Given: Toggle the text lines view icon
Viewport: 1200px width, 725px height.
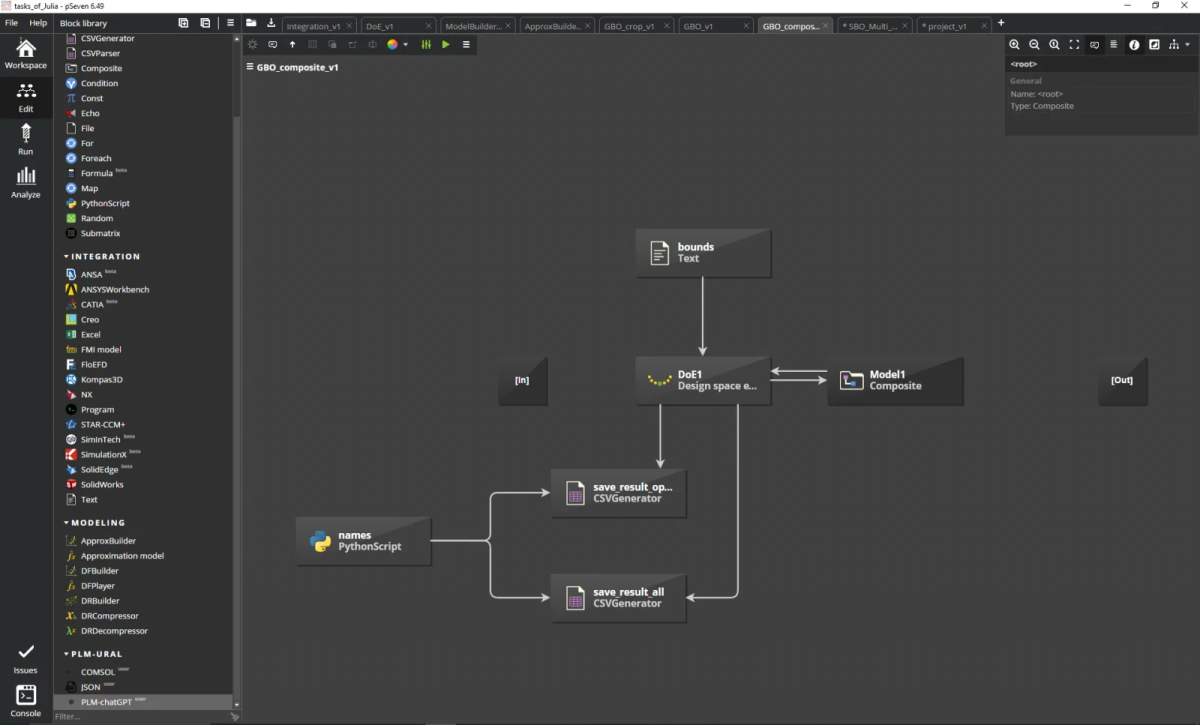Looking at the screenshot, I should tap(1114, 44).
